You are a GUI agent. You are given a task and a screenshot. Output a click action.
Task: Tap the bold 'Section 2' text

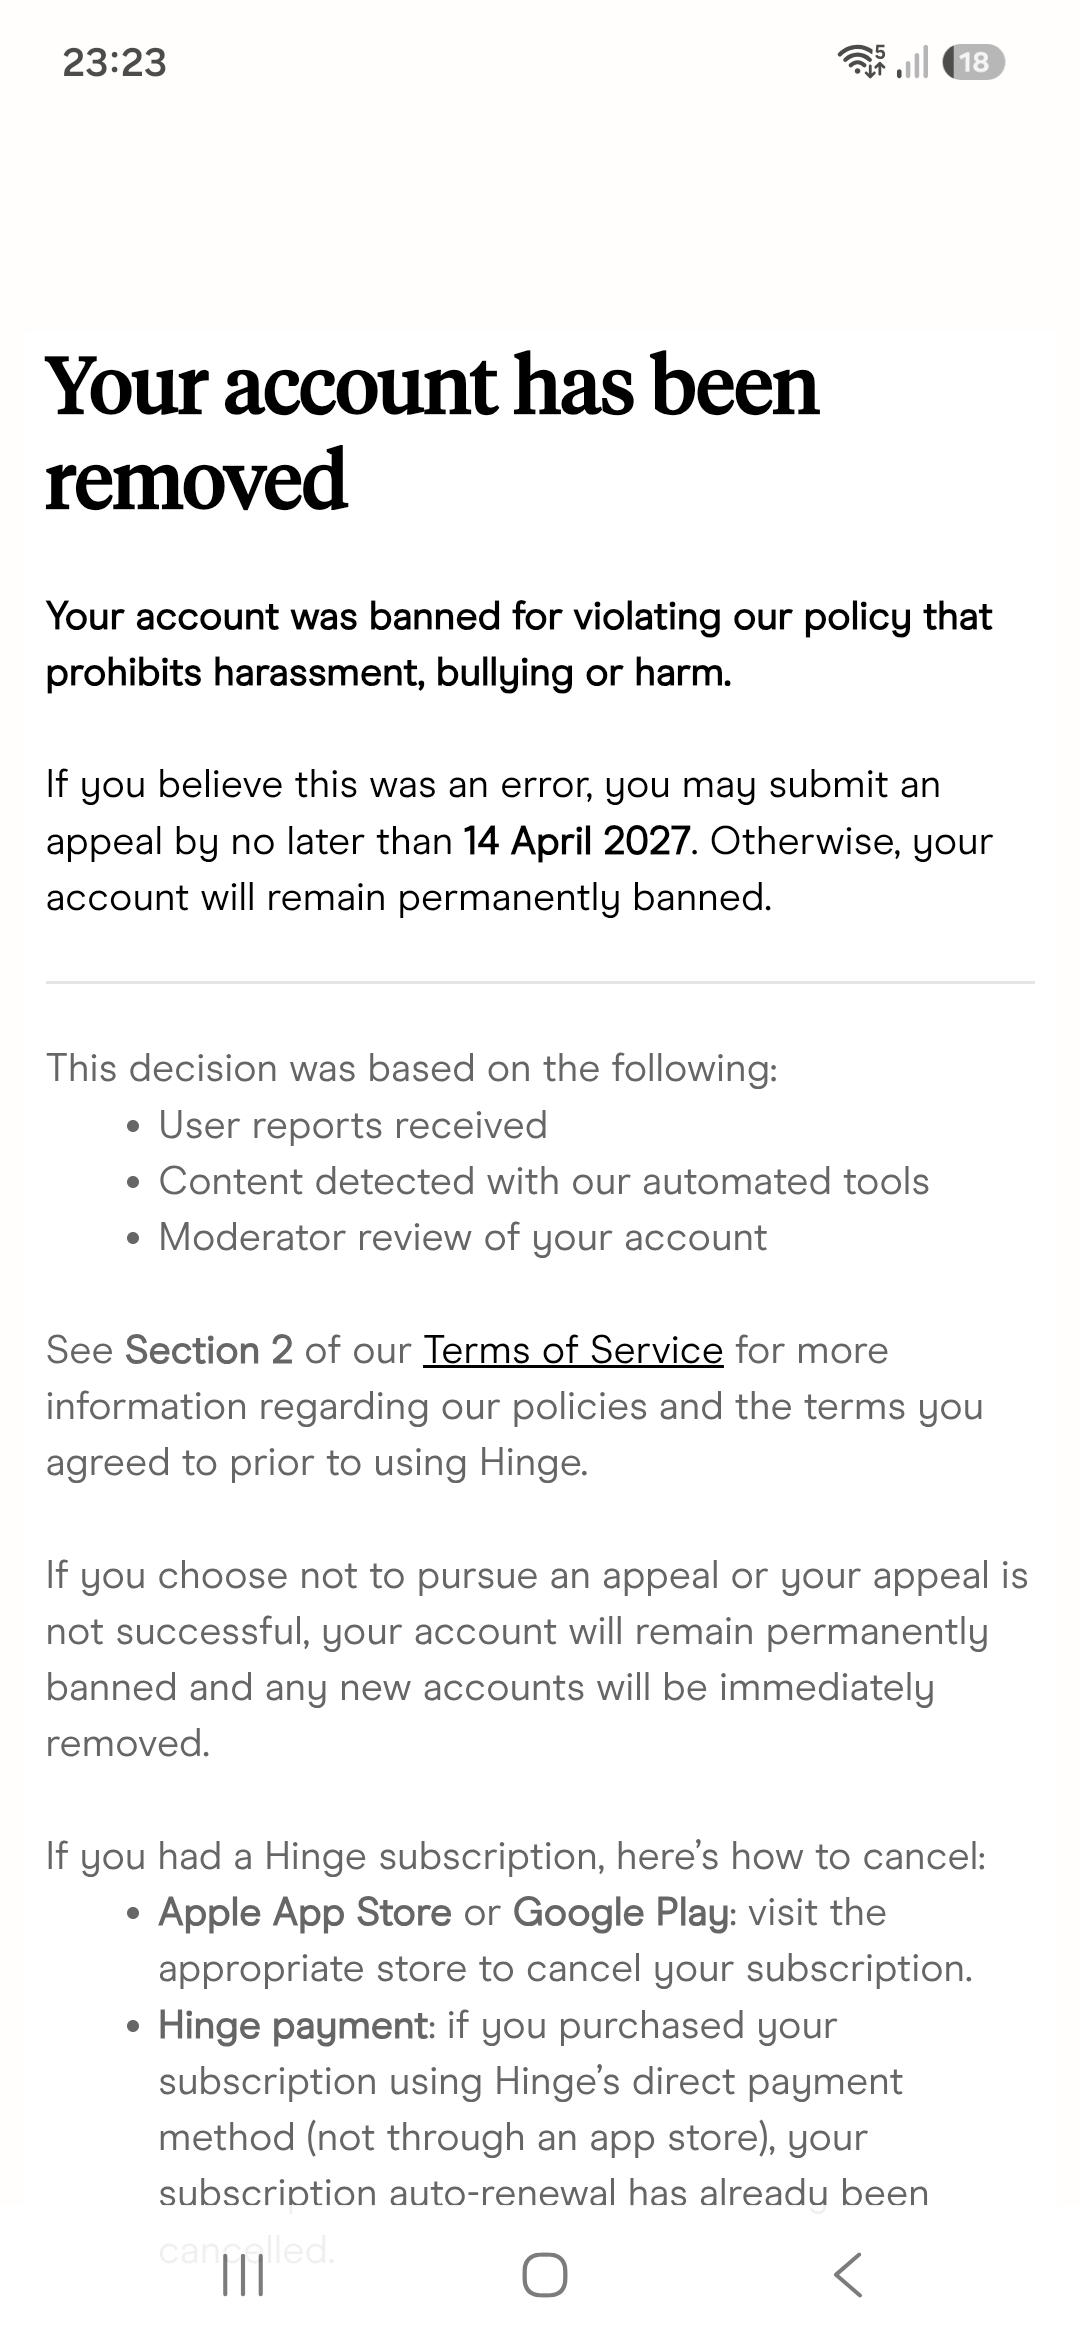pos(209,1350)
